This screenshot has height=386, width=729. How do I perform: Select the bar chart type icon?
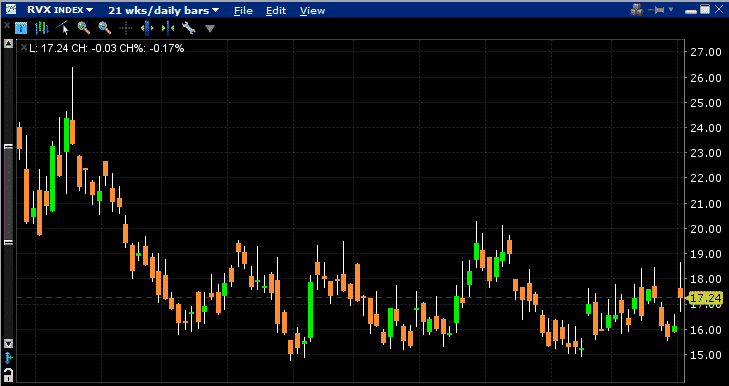42,28
